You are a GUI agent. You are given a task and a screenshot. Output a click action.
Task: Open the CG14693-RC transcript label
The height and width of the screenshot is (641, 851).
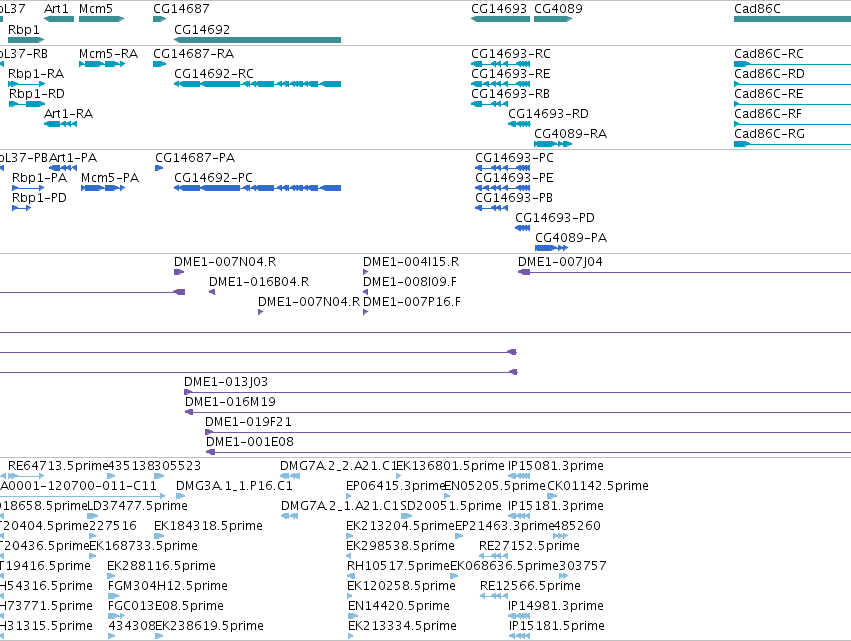(511, 54)
